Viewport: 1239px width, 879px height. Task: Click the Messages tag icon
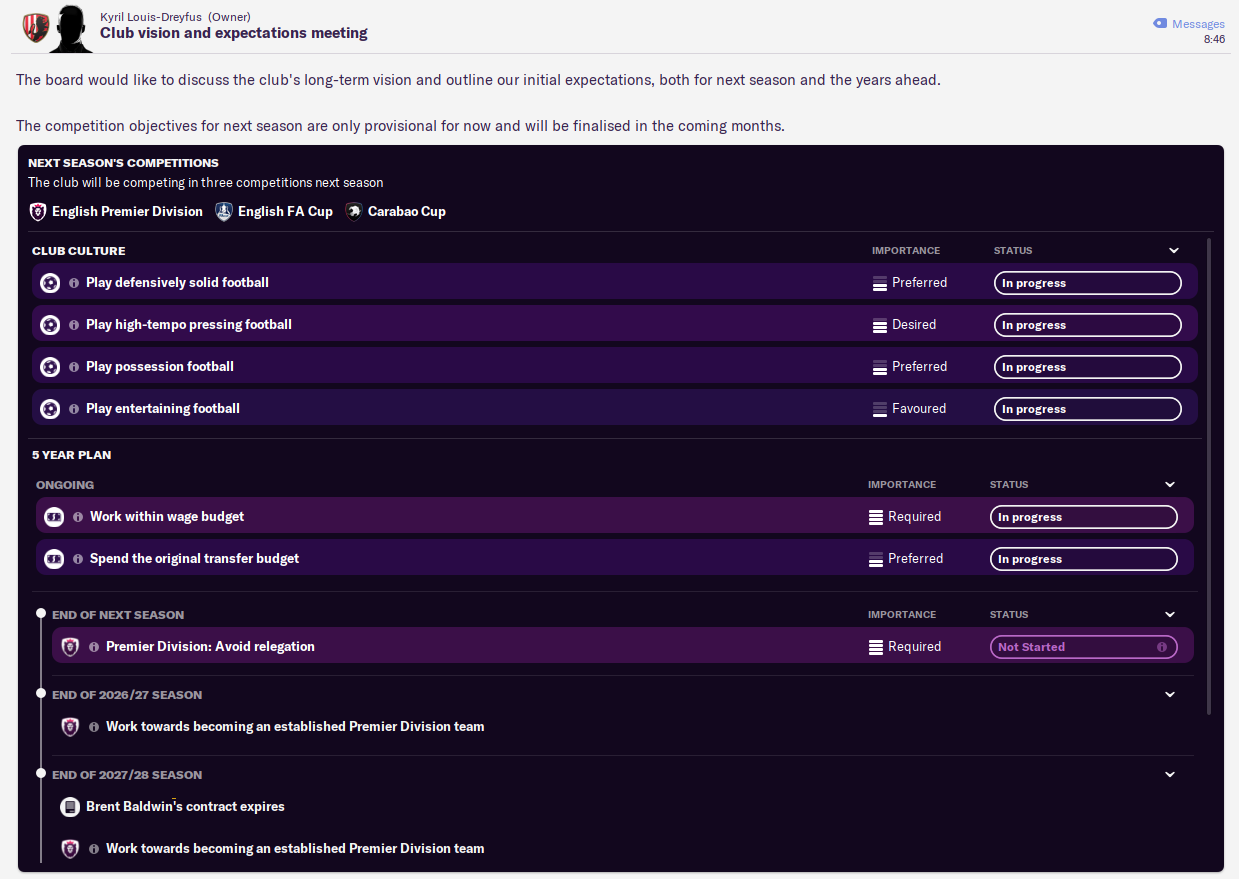tap(1160, 23)
